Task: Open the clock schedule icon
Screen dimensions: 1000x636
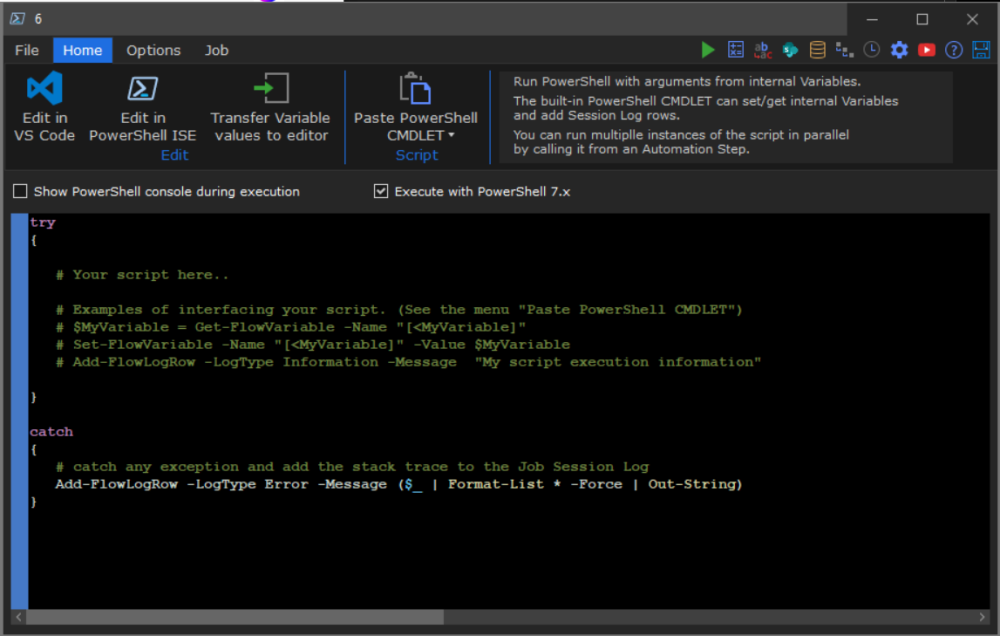Action: pos(872,50)
